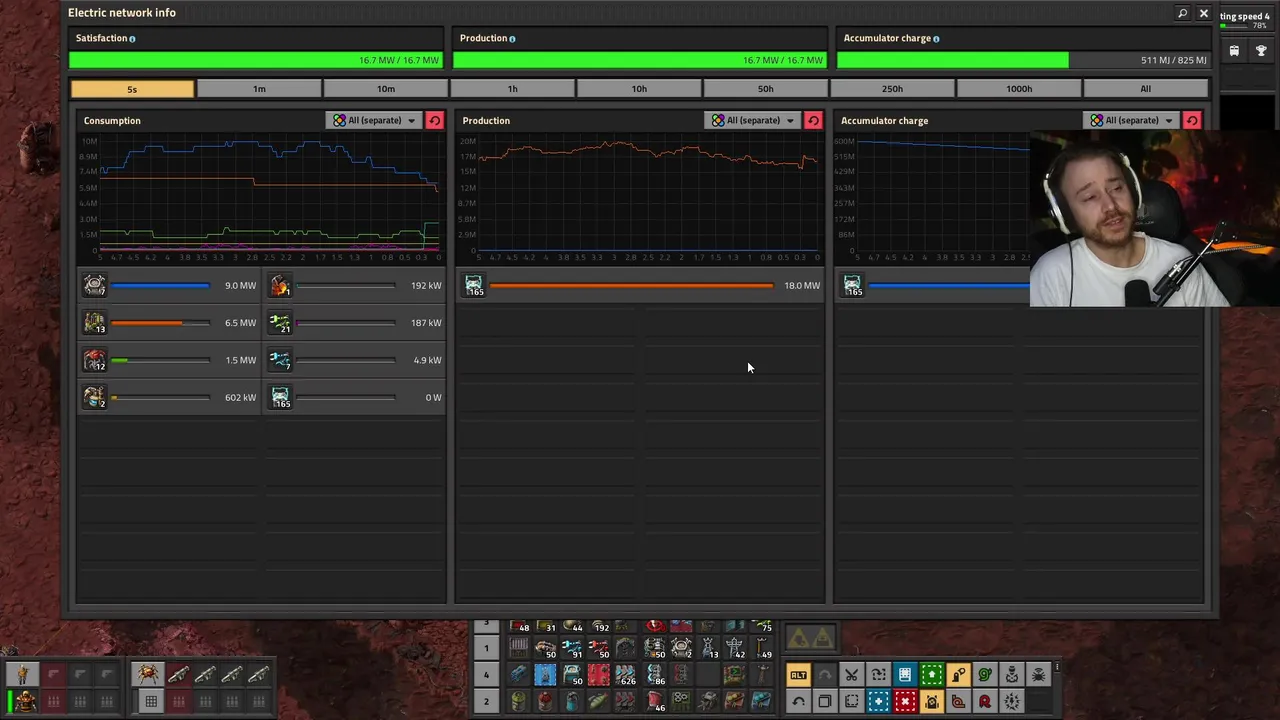Image resolution: width=1280 pixels, height=720 pixels.
Task: Select the green Upgrade planner tool
Action: click(932, 675)
